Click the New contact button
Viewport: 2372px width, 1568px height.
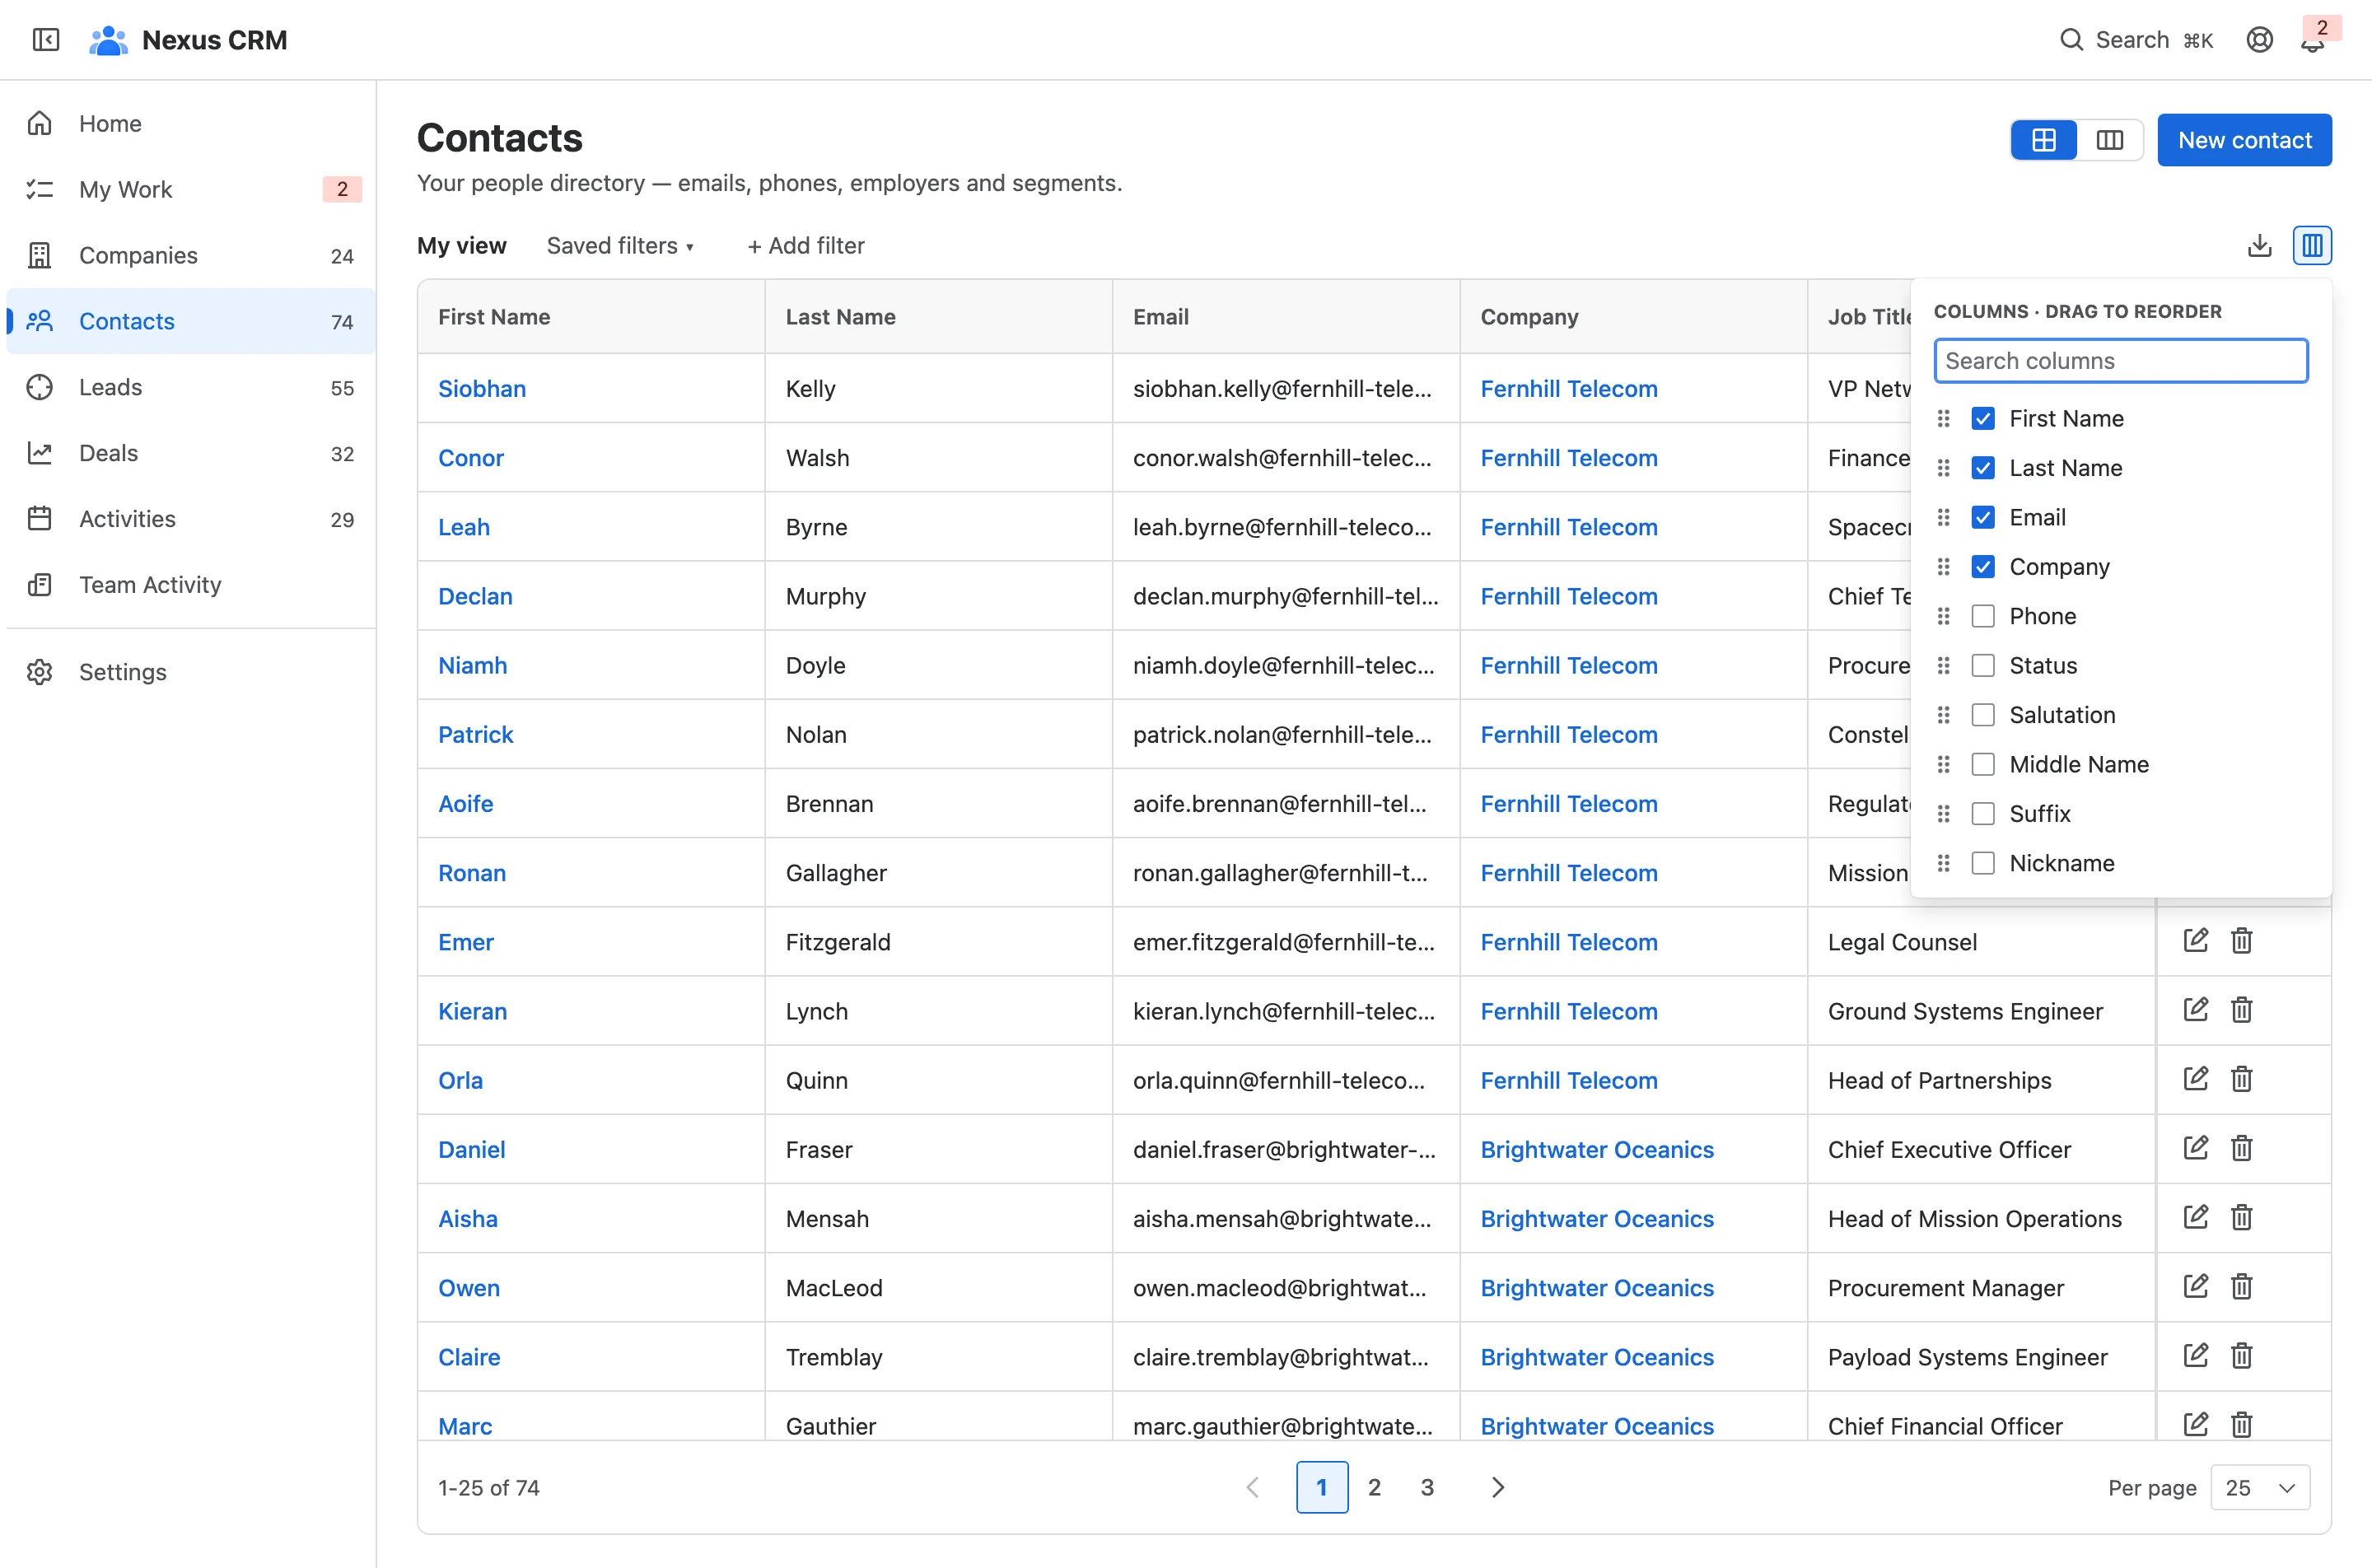2244,140
